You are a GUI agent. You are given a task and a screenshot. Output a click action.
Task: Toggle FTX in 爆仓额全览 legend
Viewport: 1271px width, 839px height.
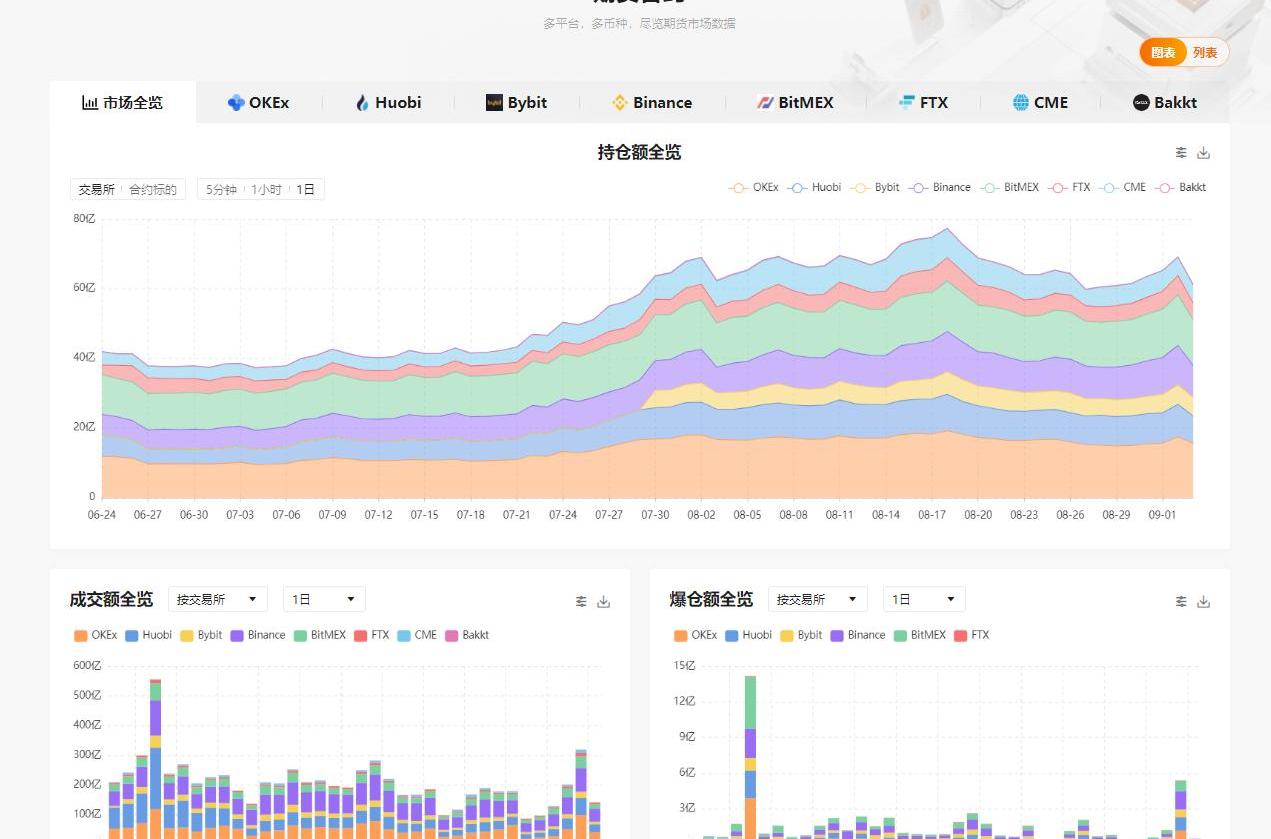pos(972,635)
